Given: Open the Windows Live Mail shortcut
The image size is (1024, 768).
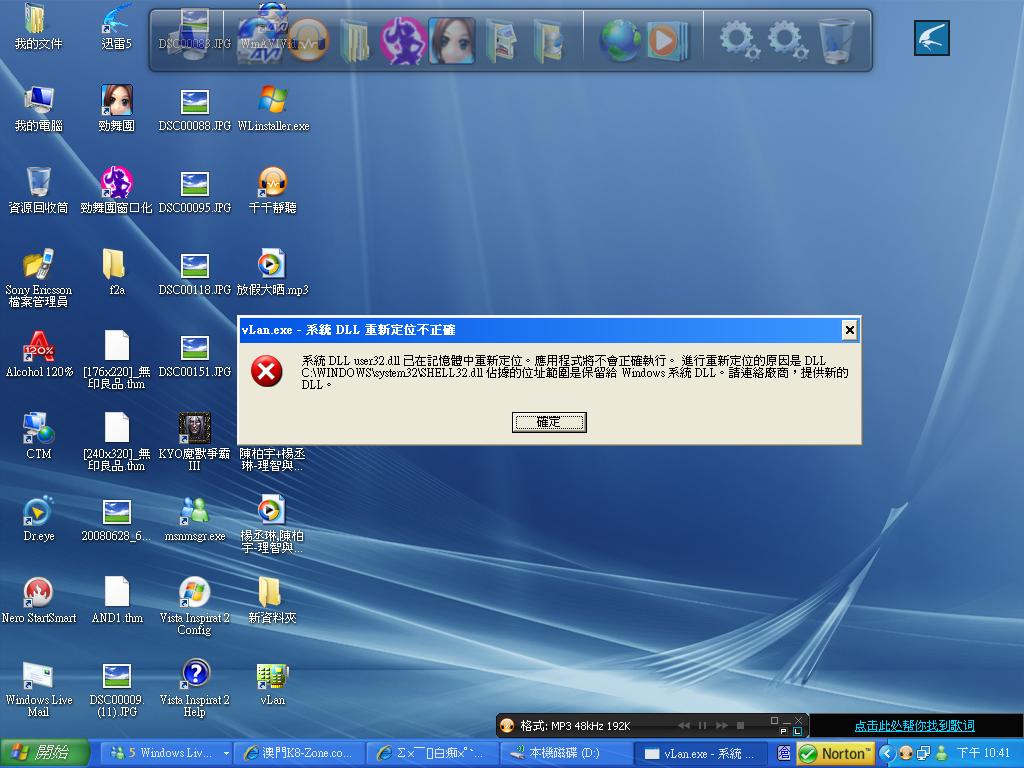Looking at the screenshot, I should point(38,689).
